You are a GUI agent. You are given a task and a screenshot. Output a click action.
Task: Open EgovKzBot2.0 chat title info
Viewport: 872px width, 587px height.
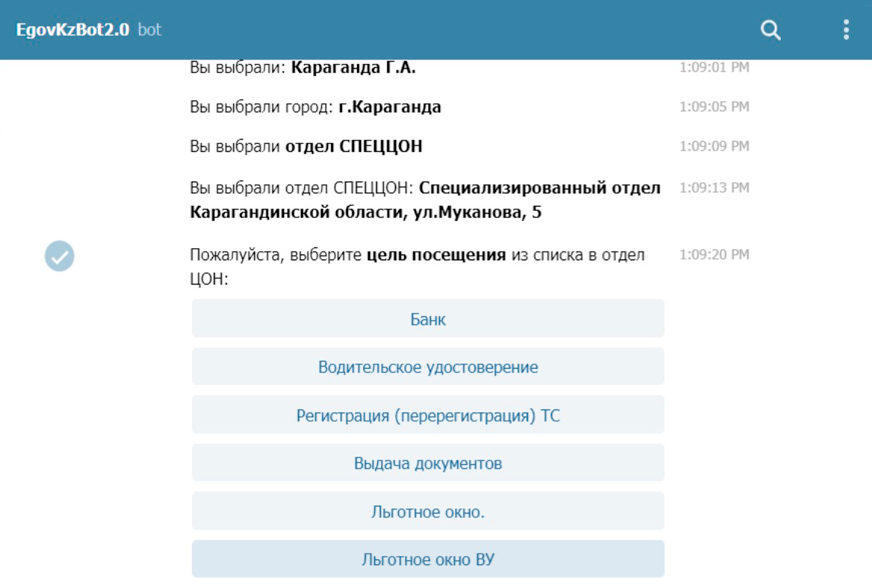(x=72, y=29)
